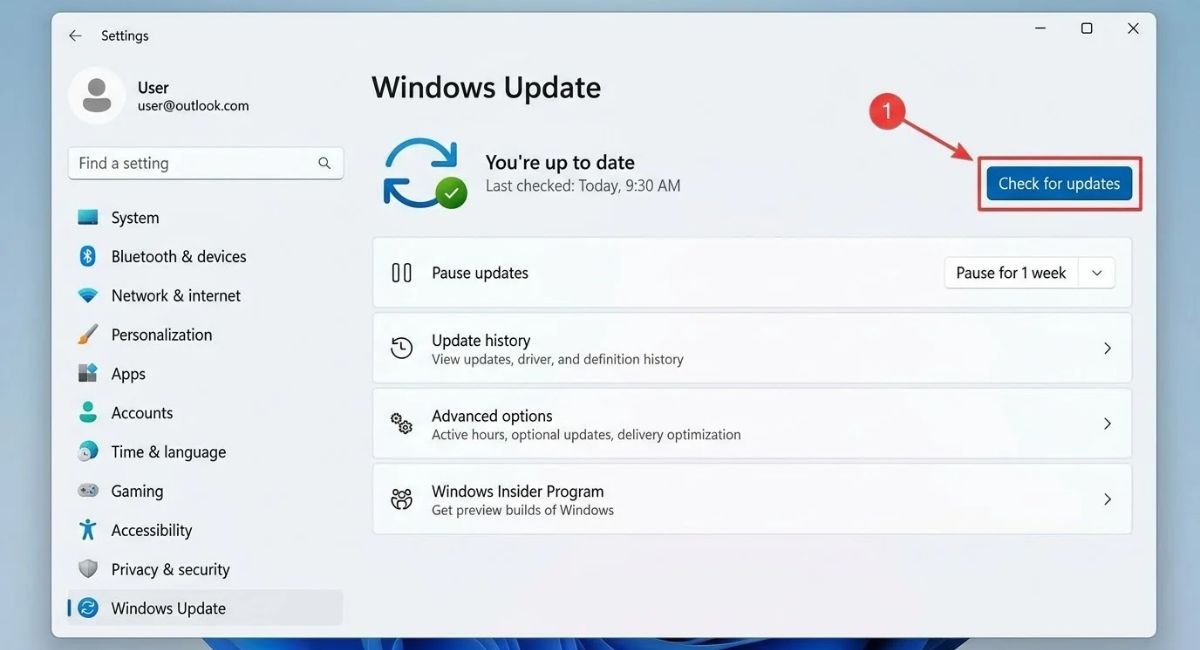Click Check for updates button
This screenshot has height=650, width=1200.
point(1059,183)
